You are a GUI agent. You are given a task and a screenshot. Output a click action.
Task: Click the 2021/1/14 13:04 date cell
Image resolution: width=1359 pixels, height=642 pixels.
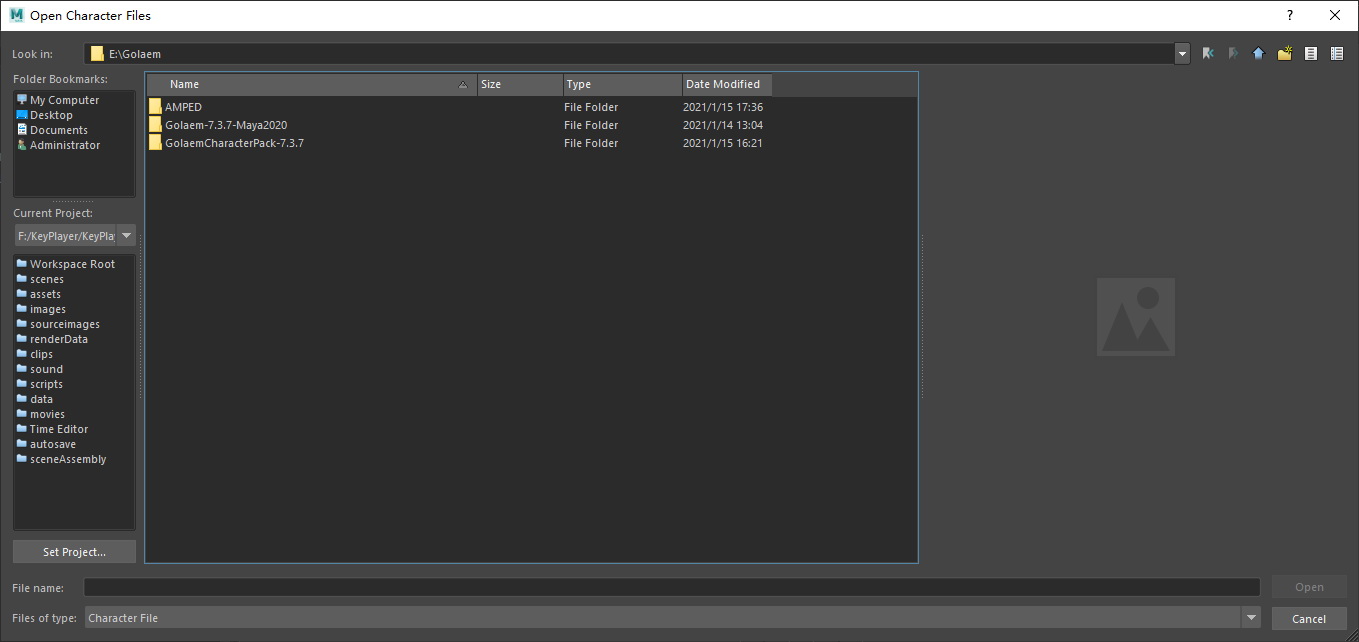[x=723, y=125]
